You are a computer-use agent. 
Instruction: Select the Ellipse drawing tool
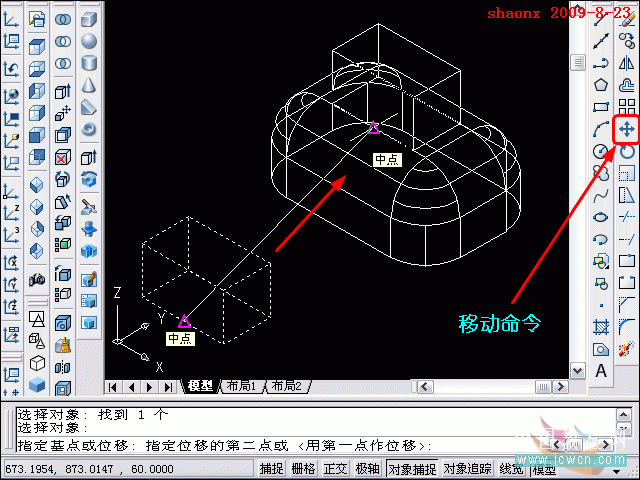[x=601, y=217]
